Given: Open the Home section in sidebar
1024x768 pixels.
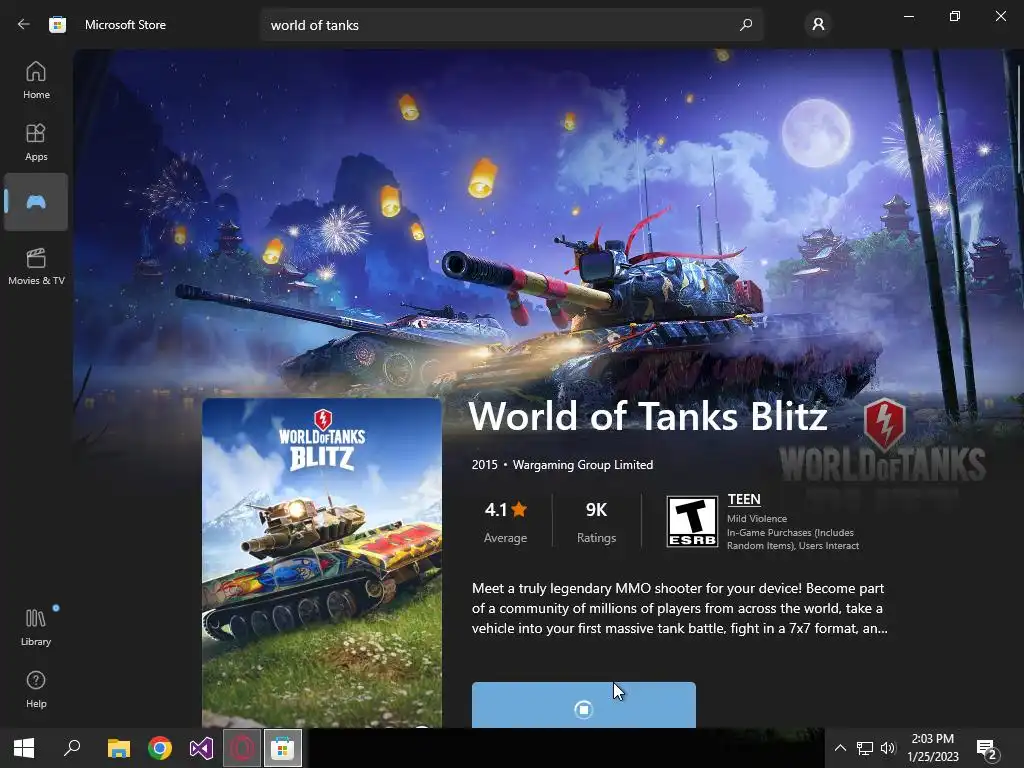Looking at the screenshot, I should coord(36,80).
